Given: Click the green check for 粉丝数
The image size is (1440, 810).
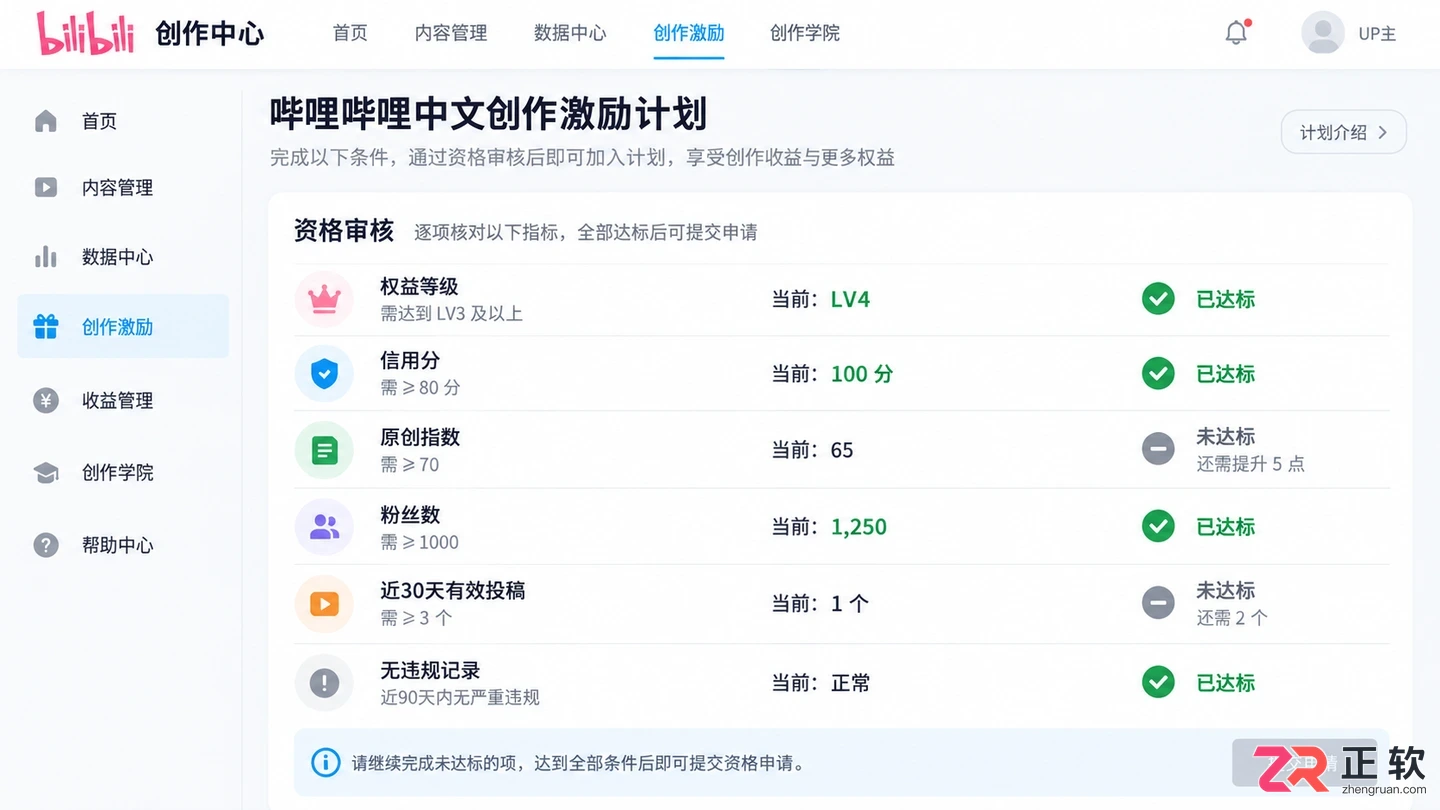Looking at the screenshot, I should pos(1158,526).
